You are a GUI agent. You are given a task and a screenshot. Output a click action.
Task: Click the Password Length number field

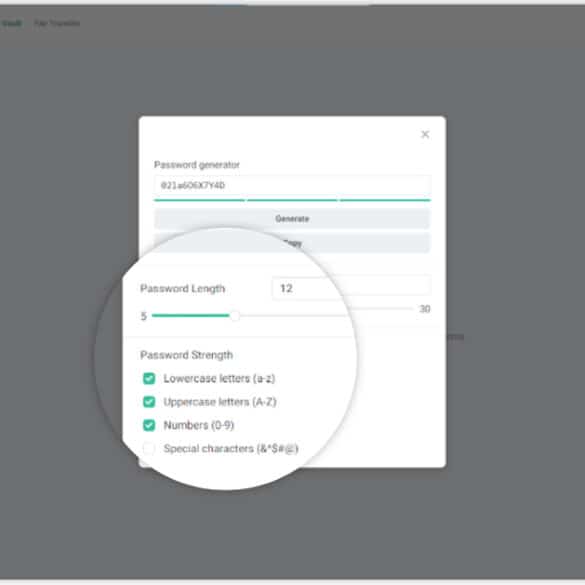click(351, 288)
